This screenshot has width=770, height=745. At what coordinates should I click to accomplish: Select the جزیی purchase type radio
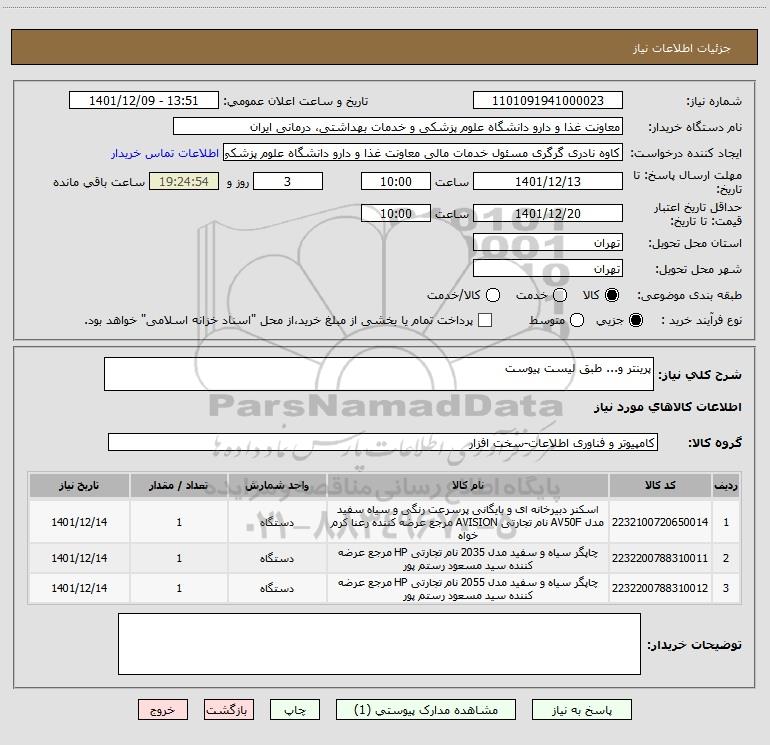635,320
